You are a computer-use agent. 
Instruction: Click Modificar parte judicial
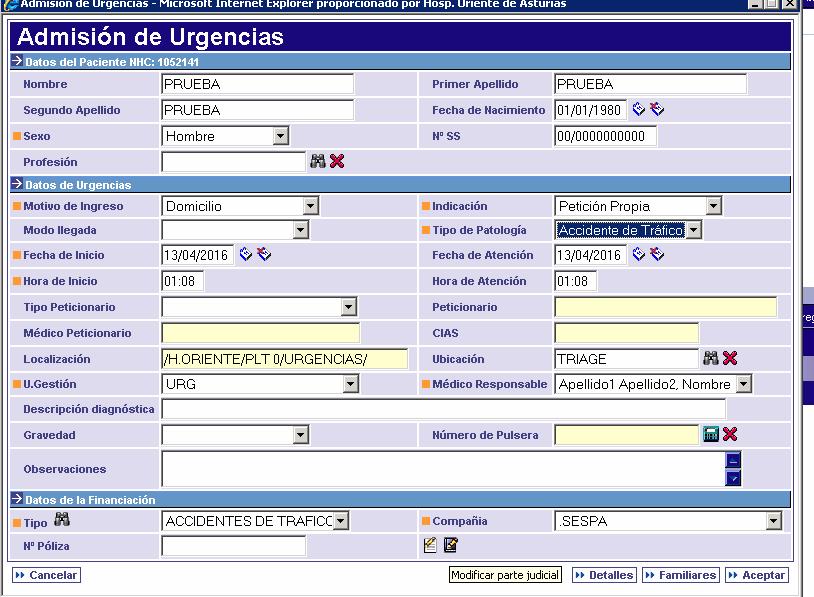pyautogui.click(x=504, y=574)
